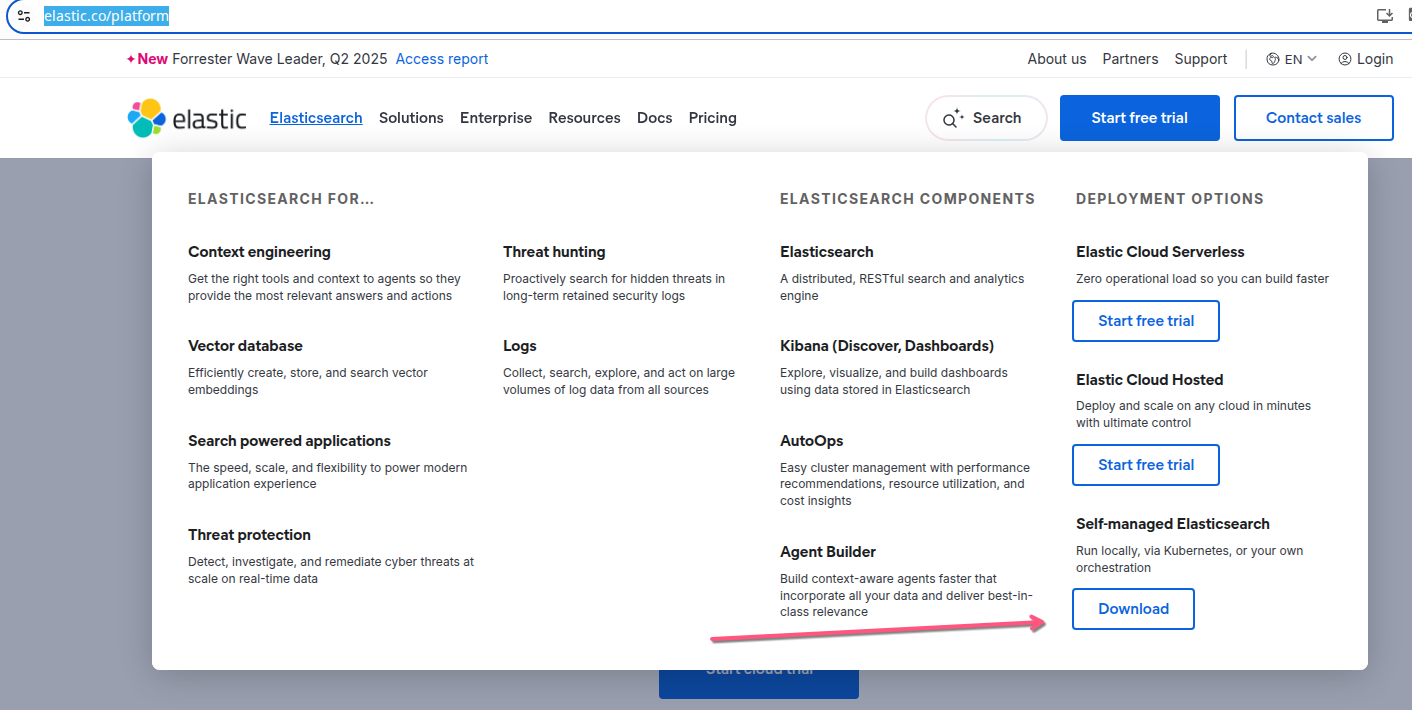Click Self-managed Elasticsearch heading

1173,524
